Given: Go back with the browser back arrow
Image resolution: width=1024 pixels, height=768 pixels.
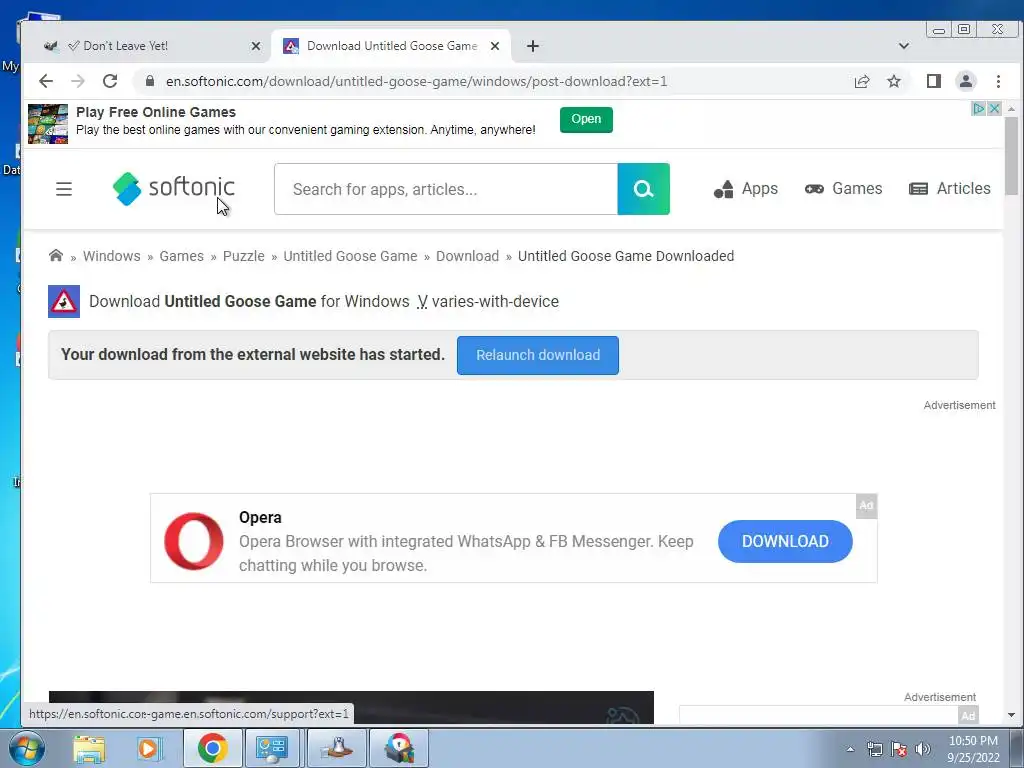Looking at the screenshot, I should coord(46,81).
